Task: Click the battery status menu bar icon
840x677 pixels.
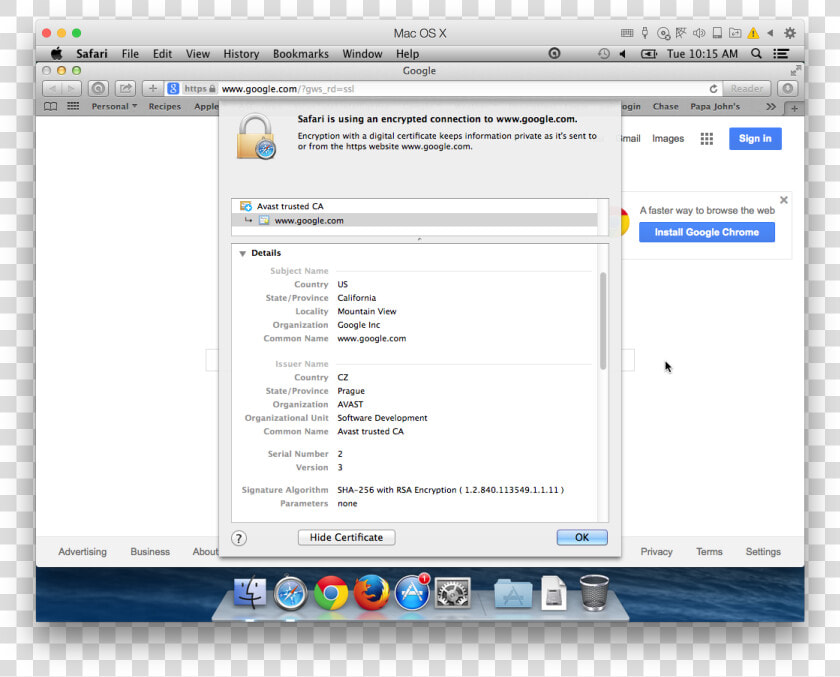Action: 649,54
